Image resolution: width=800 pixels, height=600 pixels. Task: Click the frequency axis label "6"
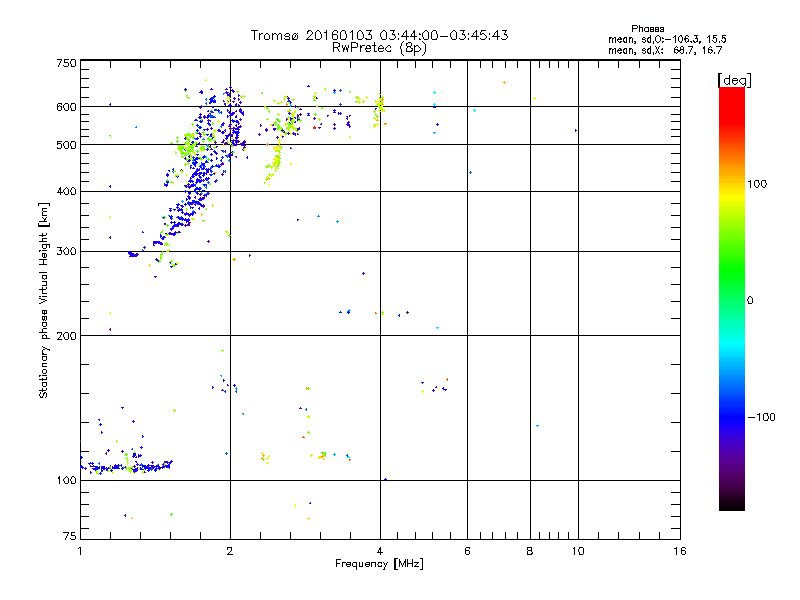tap(467, 551)
